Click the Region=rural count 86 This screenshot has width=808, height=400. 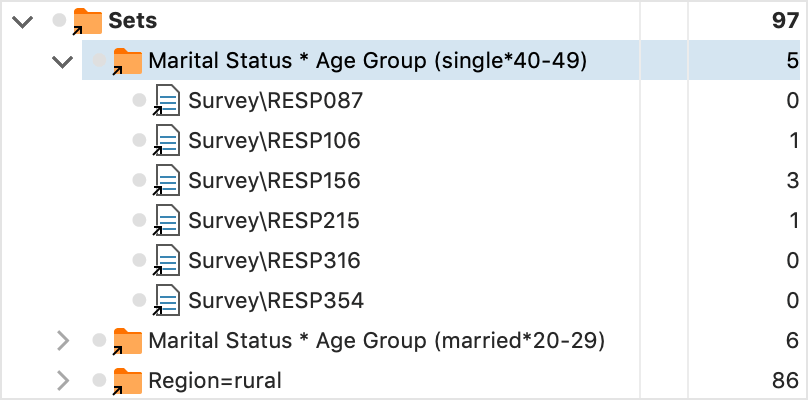[785, 381]
